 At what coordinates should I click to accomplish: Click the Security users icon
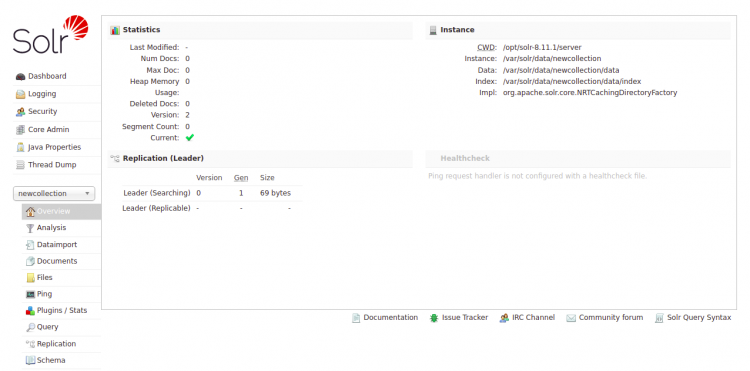pyautogui.click(x=20, y=112)
